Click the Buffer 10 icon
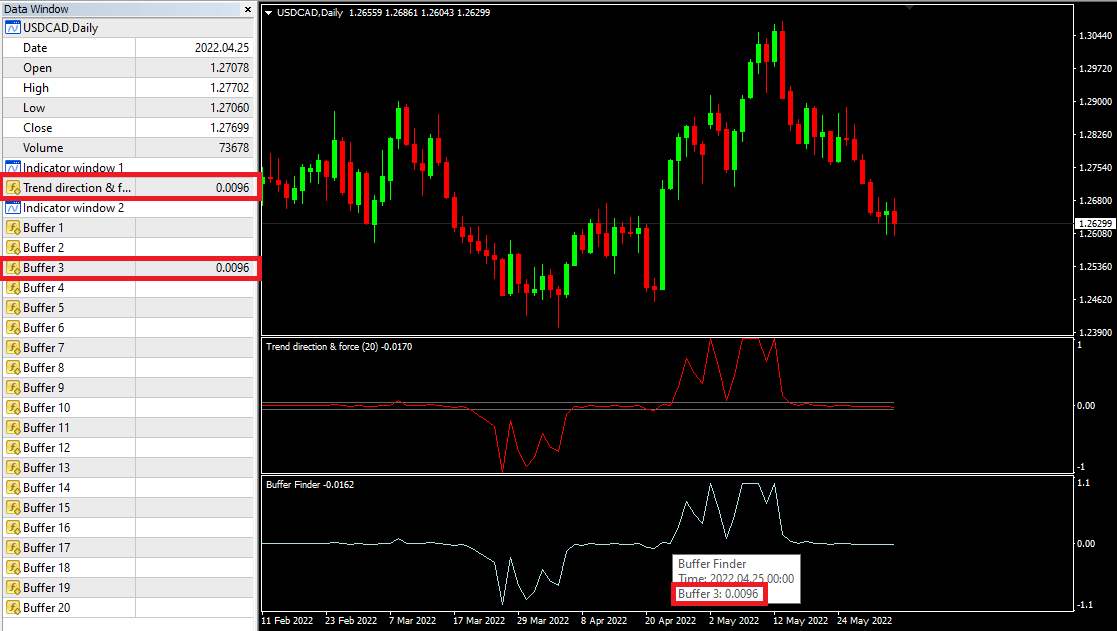The width and height of the screenshot is (1117, 631). pos(13,408)
